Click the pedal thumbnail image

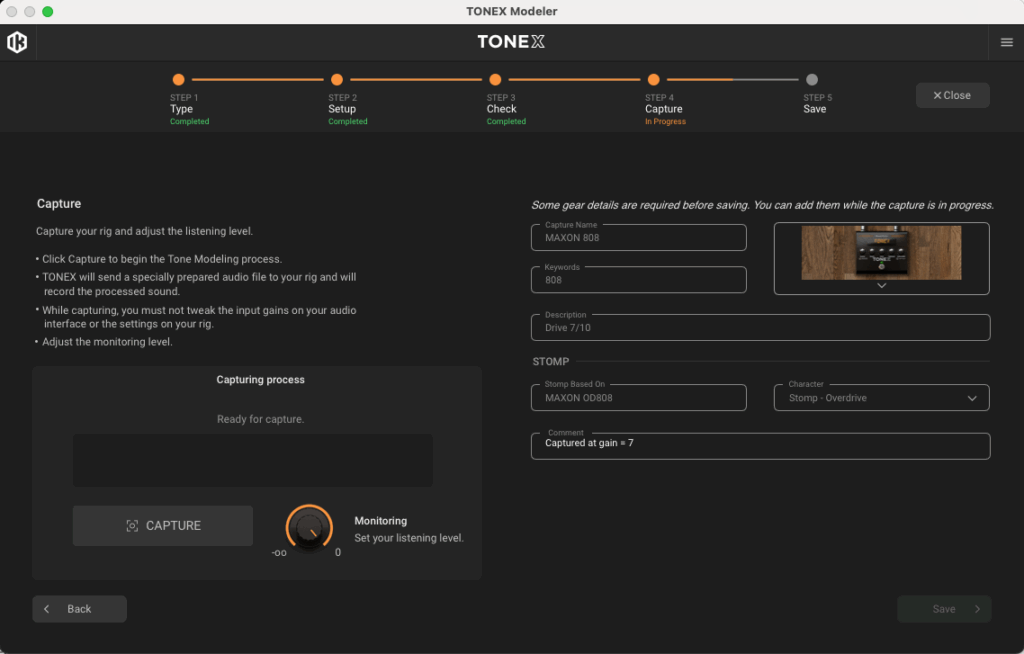pos(881,253)
